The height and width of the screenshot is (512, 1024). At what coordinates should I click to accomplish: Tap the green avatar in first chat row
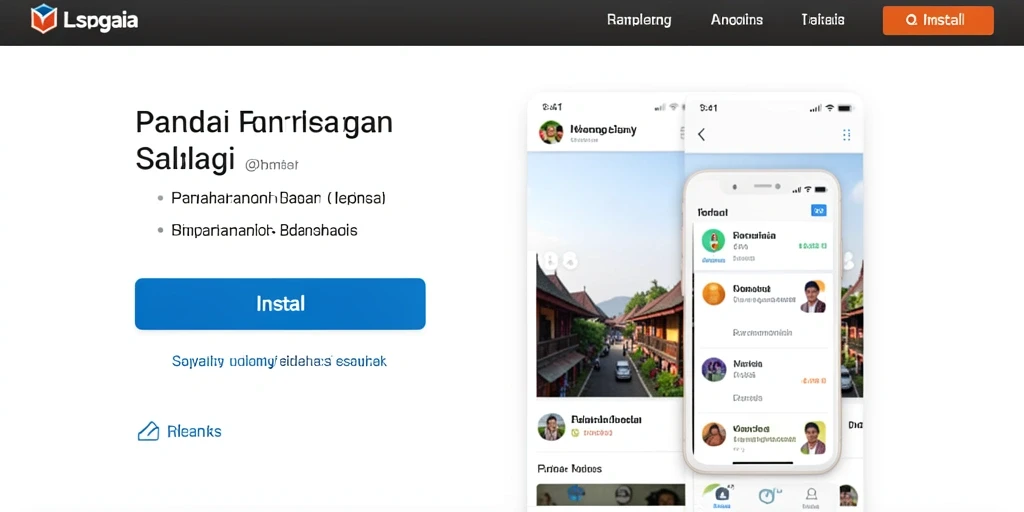coord(713,240)
